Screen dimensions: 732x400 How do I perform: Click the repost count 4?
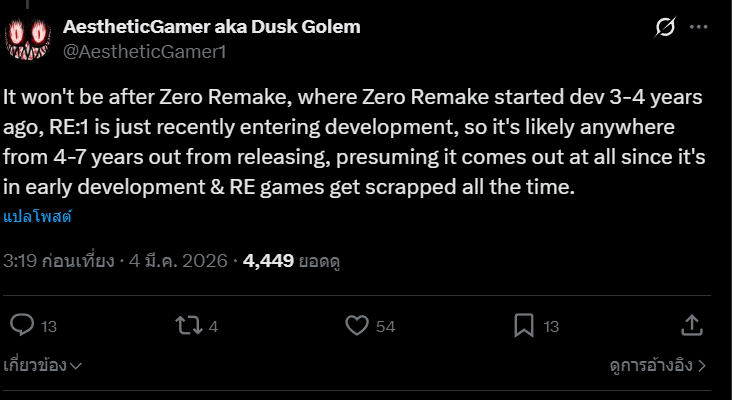(214, 326)
